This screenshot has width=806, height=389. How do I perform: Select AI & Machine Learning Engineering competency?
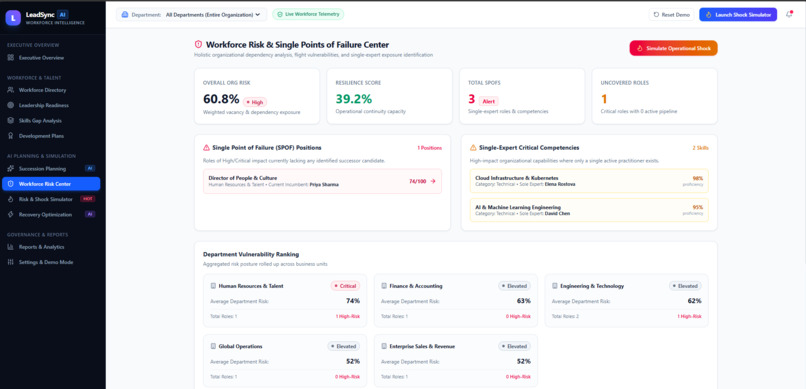[x=589, y=210]
